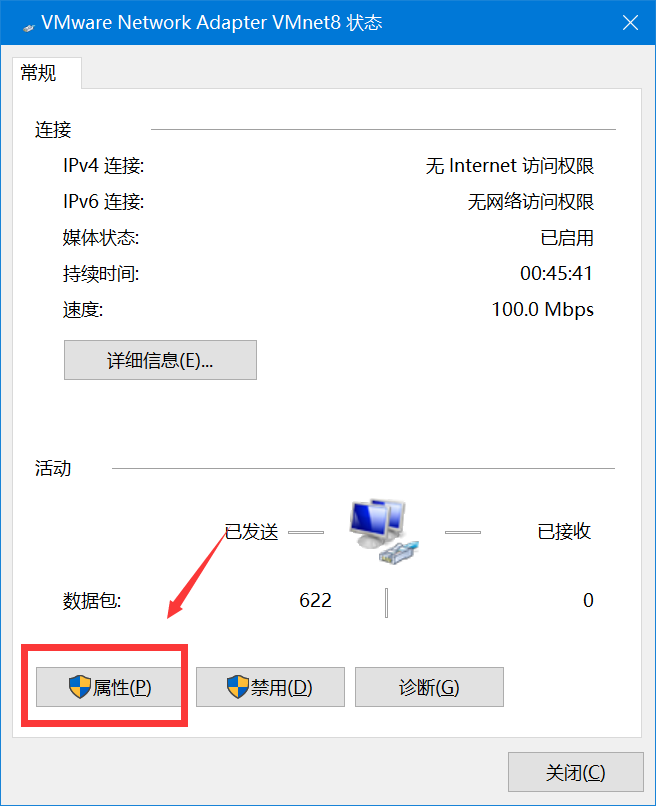Open adapter 属性(P) properties
The width and height of the screenshot is (656, 806).
pyautogui.click(x=108, y=687)
